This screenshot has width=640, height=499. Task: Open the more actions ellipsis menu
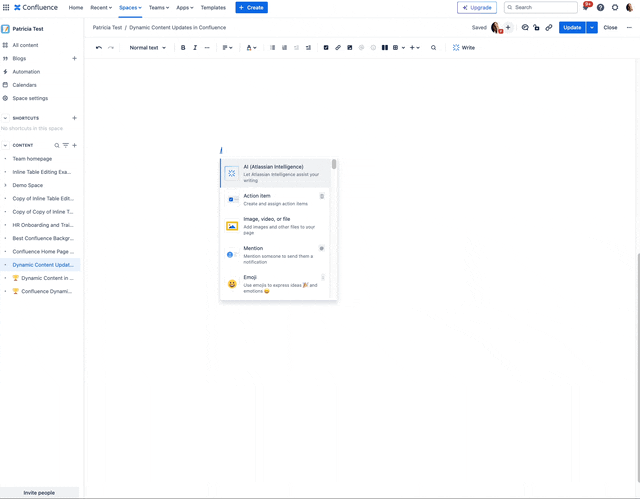pos(629,27)
